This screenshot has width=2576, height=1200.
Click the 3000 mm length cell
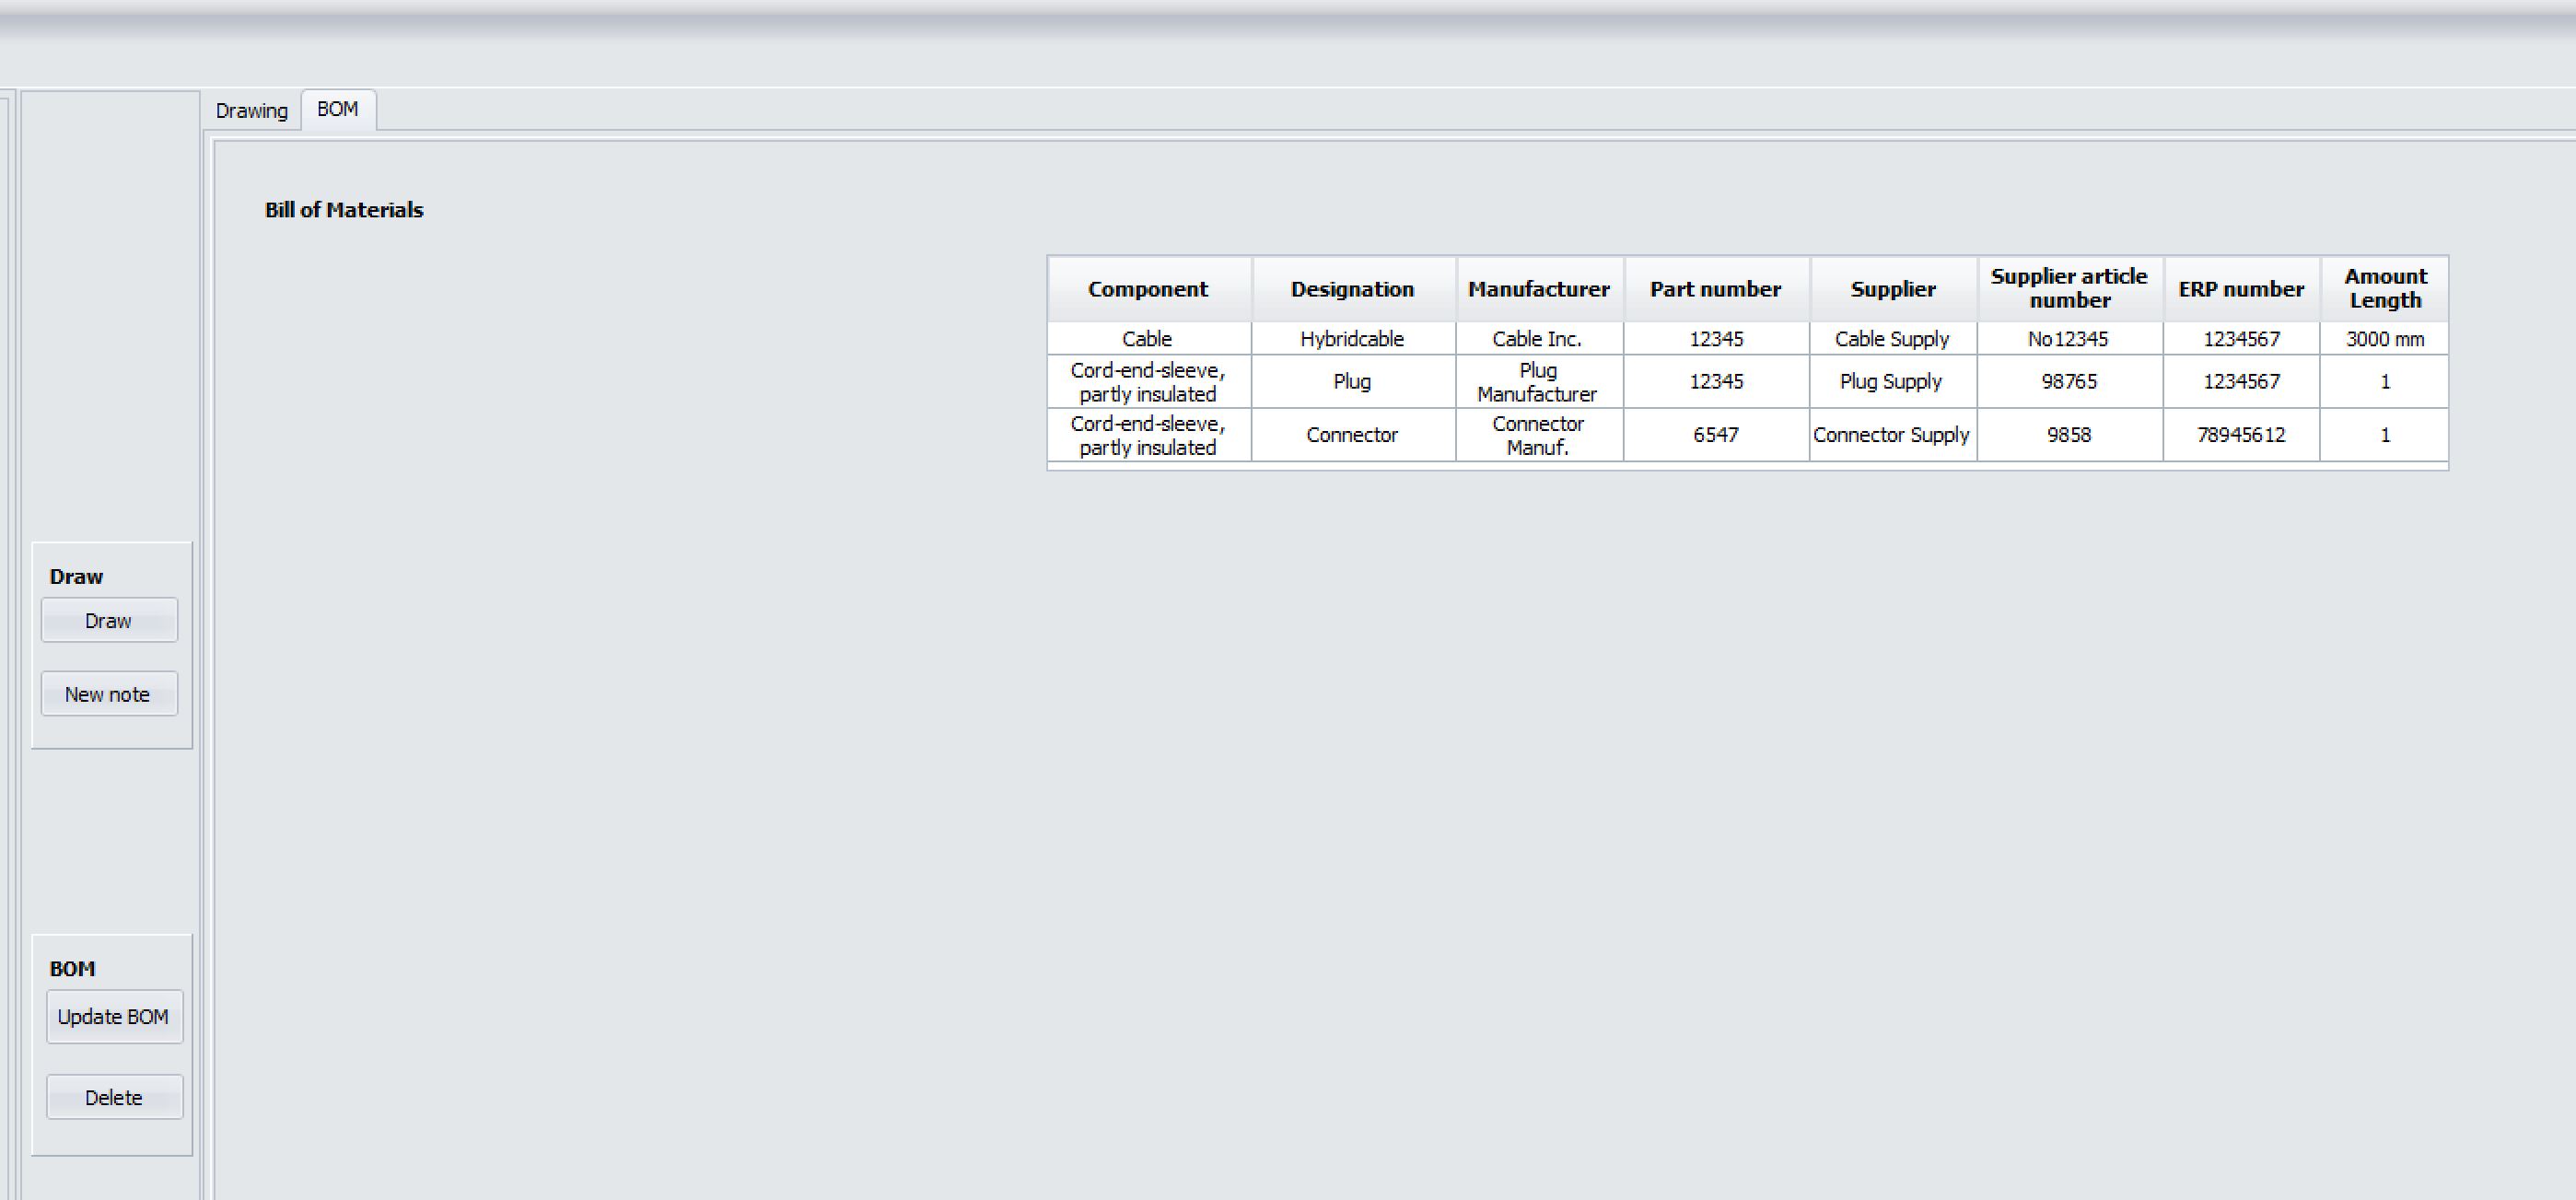pyautogui.click(x=2385, y=339)
